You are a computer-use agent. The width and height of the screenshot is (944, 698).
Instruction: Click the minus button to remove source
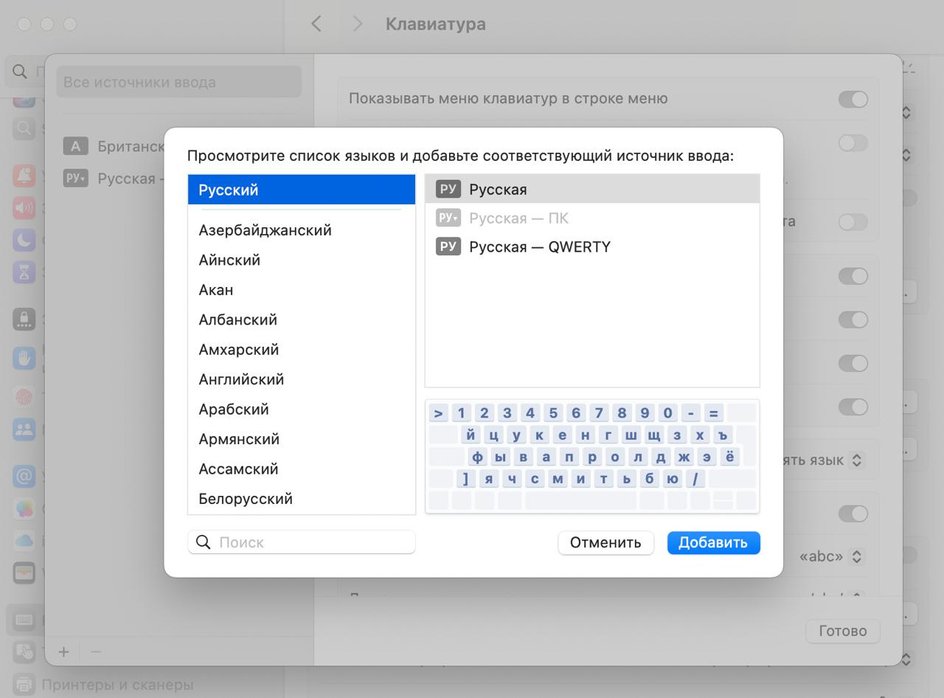[x=96, y=652]
